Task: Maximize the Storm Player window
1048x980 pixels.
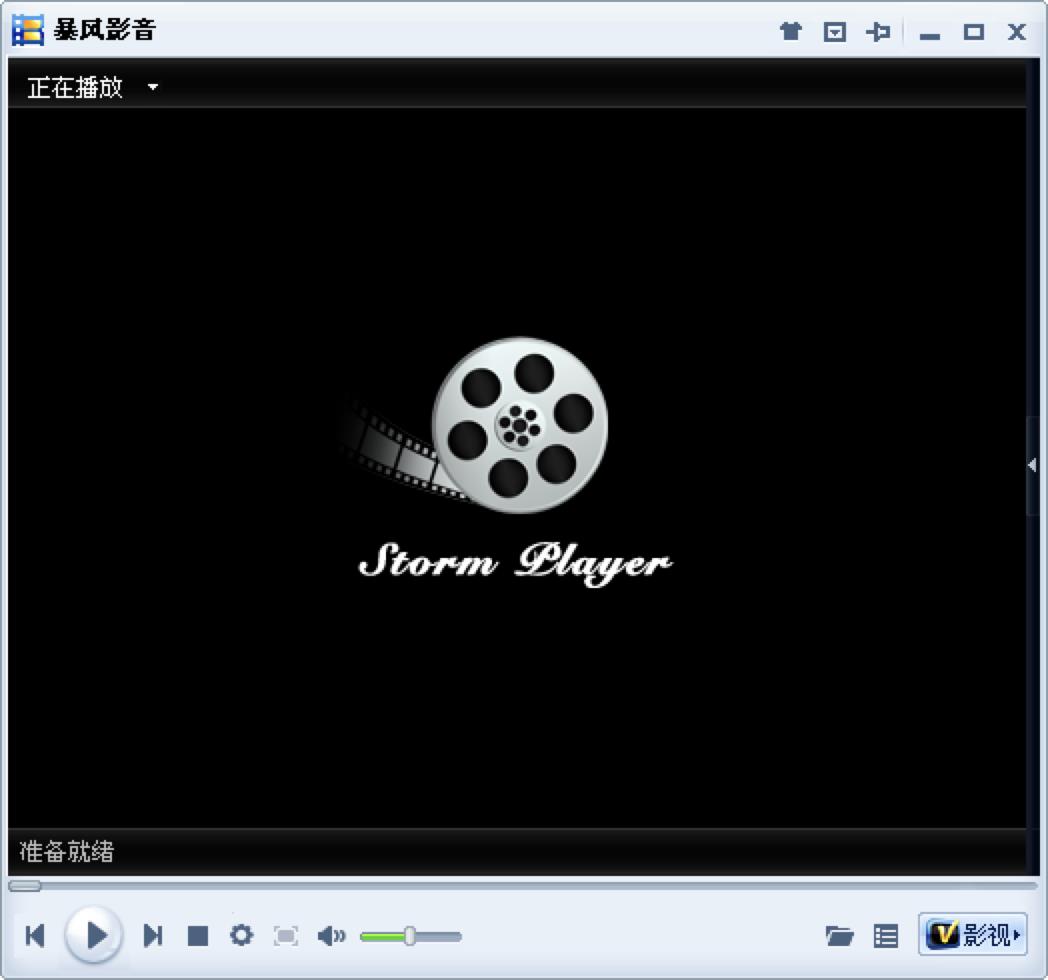Action: [973, 31]
